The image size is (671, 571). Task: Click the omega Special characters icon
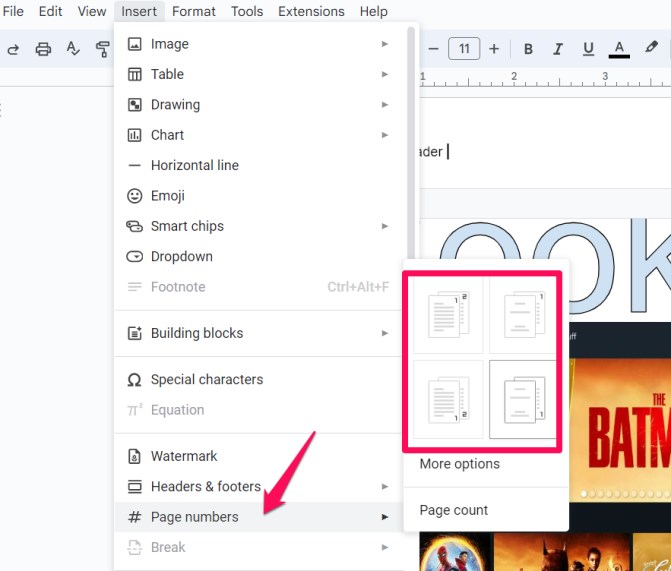click(x=134, y=380)
